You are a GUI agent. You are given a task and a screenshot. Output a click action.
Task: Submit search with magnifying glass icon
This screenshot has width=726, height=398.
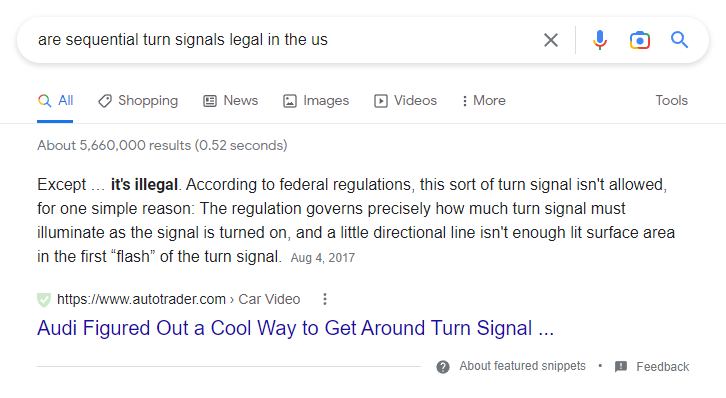click(679, 40)
